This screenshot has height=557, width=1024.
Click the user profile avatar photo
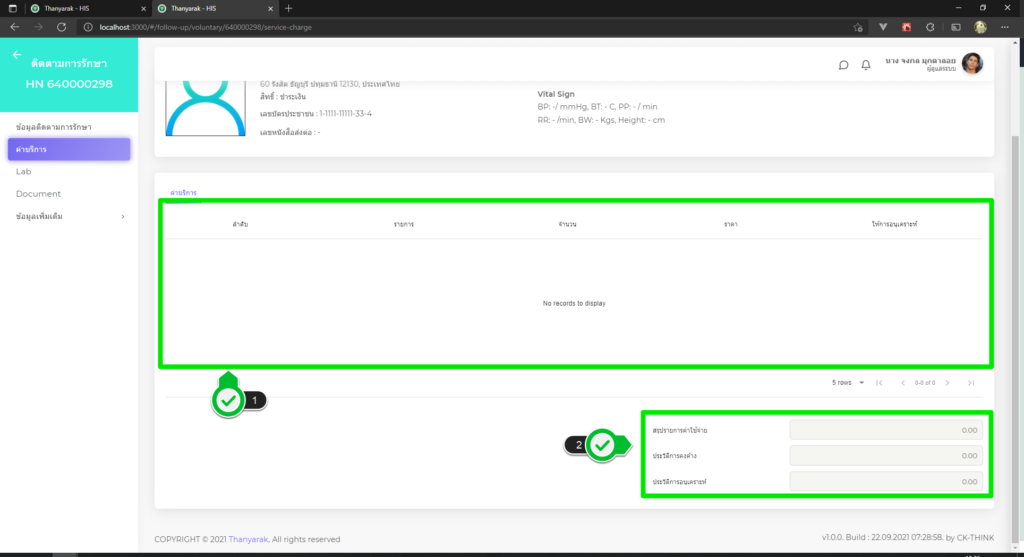972,64
